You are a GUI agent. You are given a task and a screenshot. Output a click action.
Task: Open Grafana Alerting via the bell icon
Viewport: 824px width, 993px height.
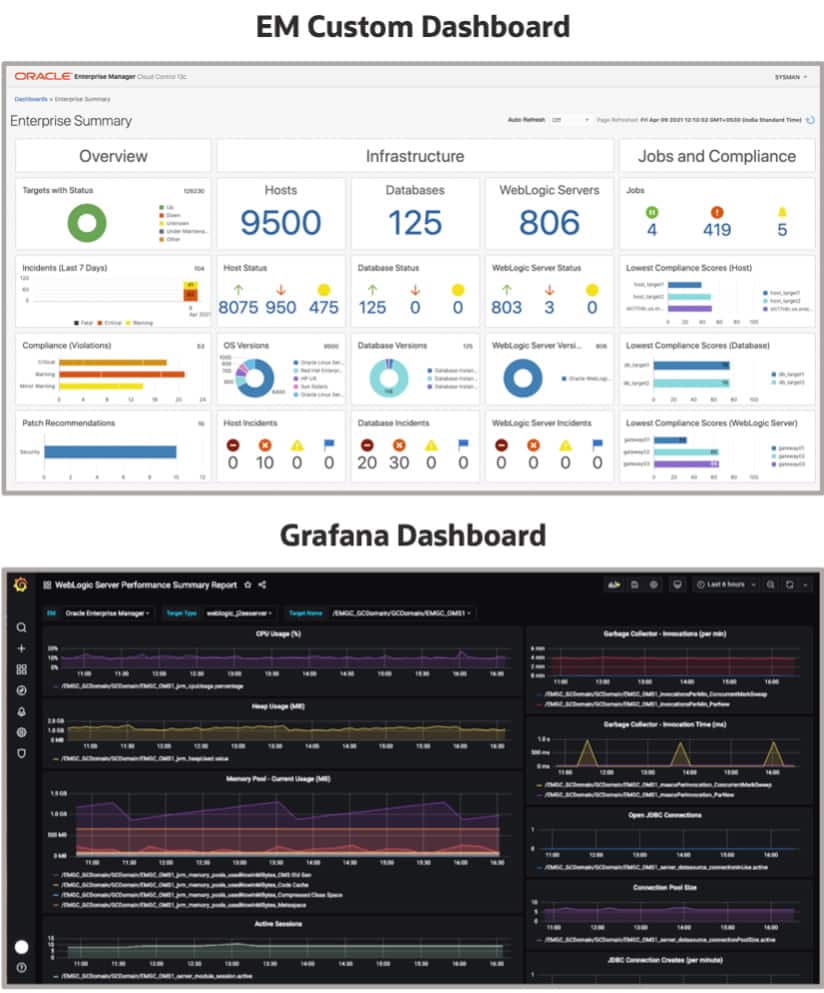(21, 708)
